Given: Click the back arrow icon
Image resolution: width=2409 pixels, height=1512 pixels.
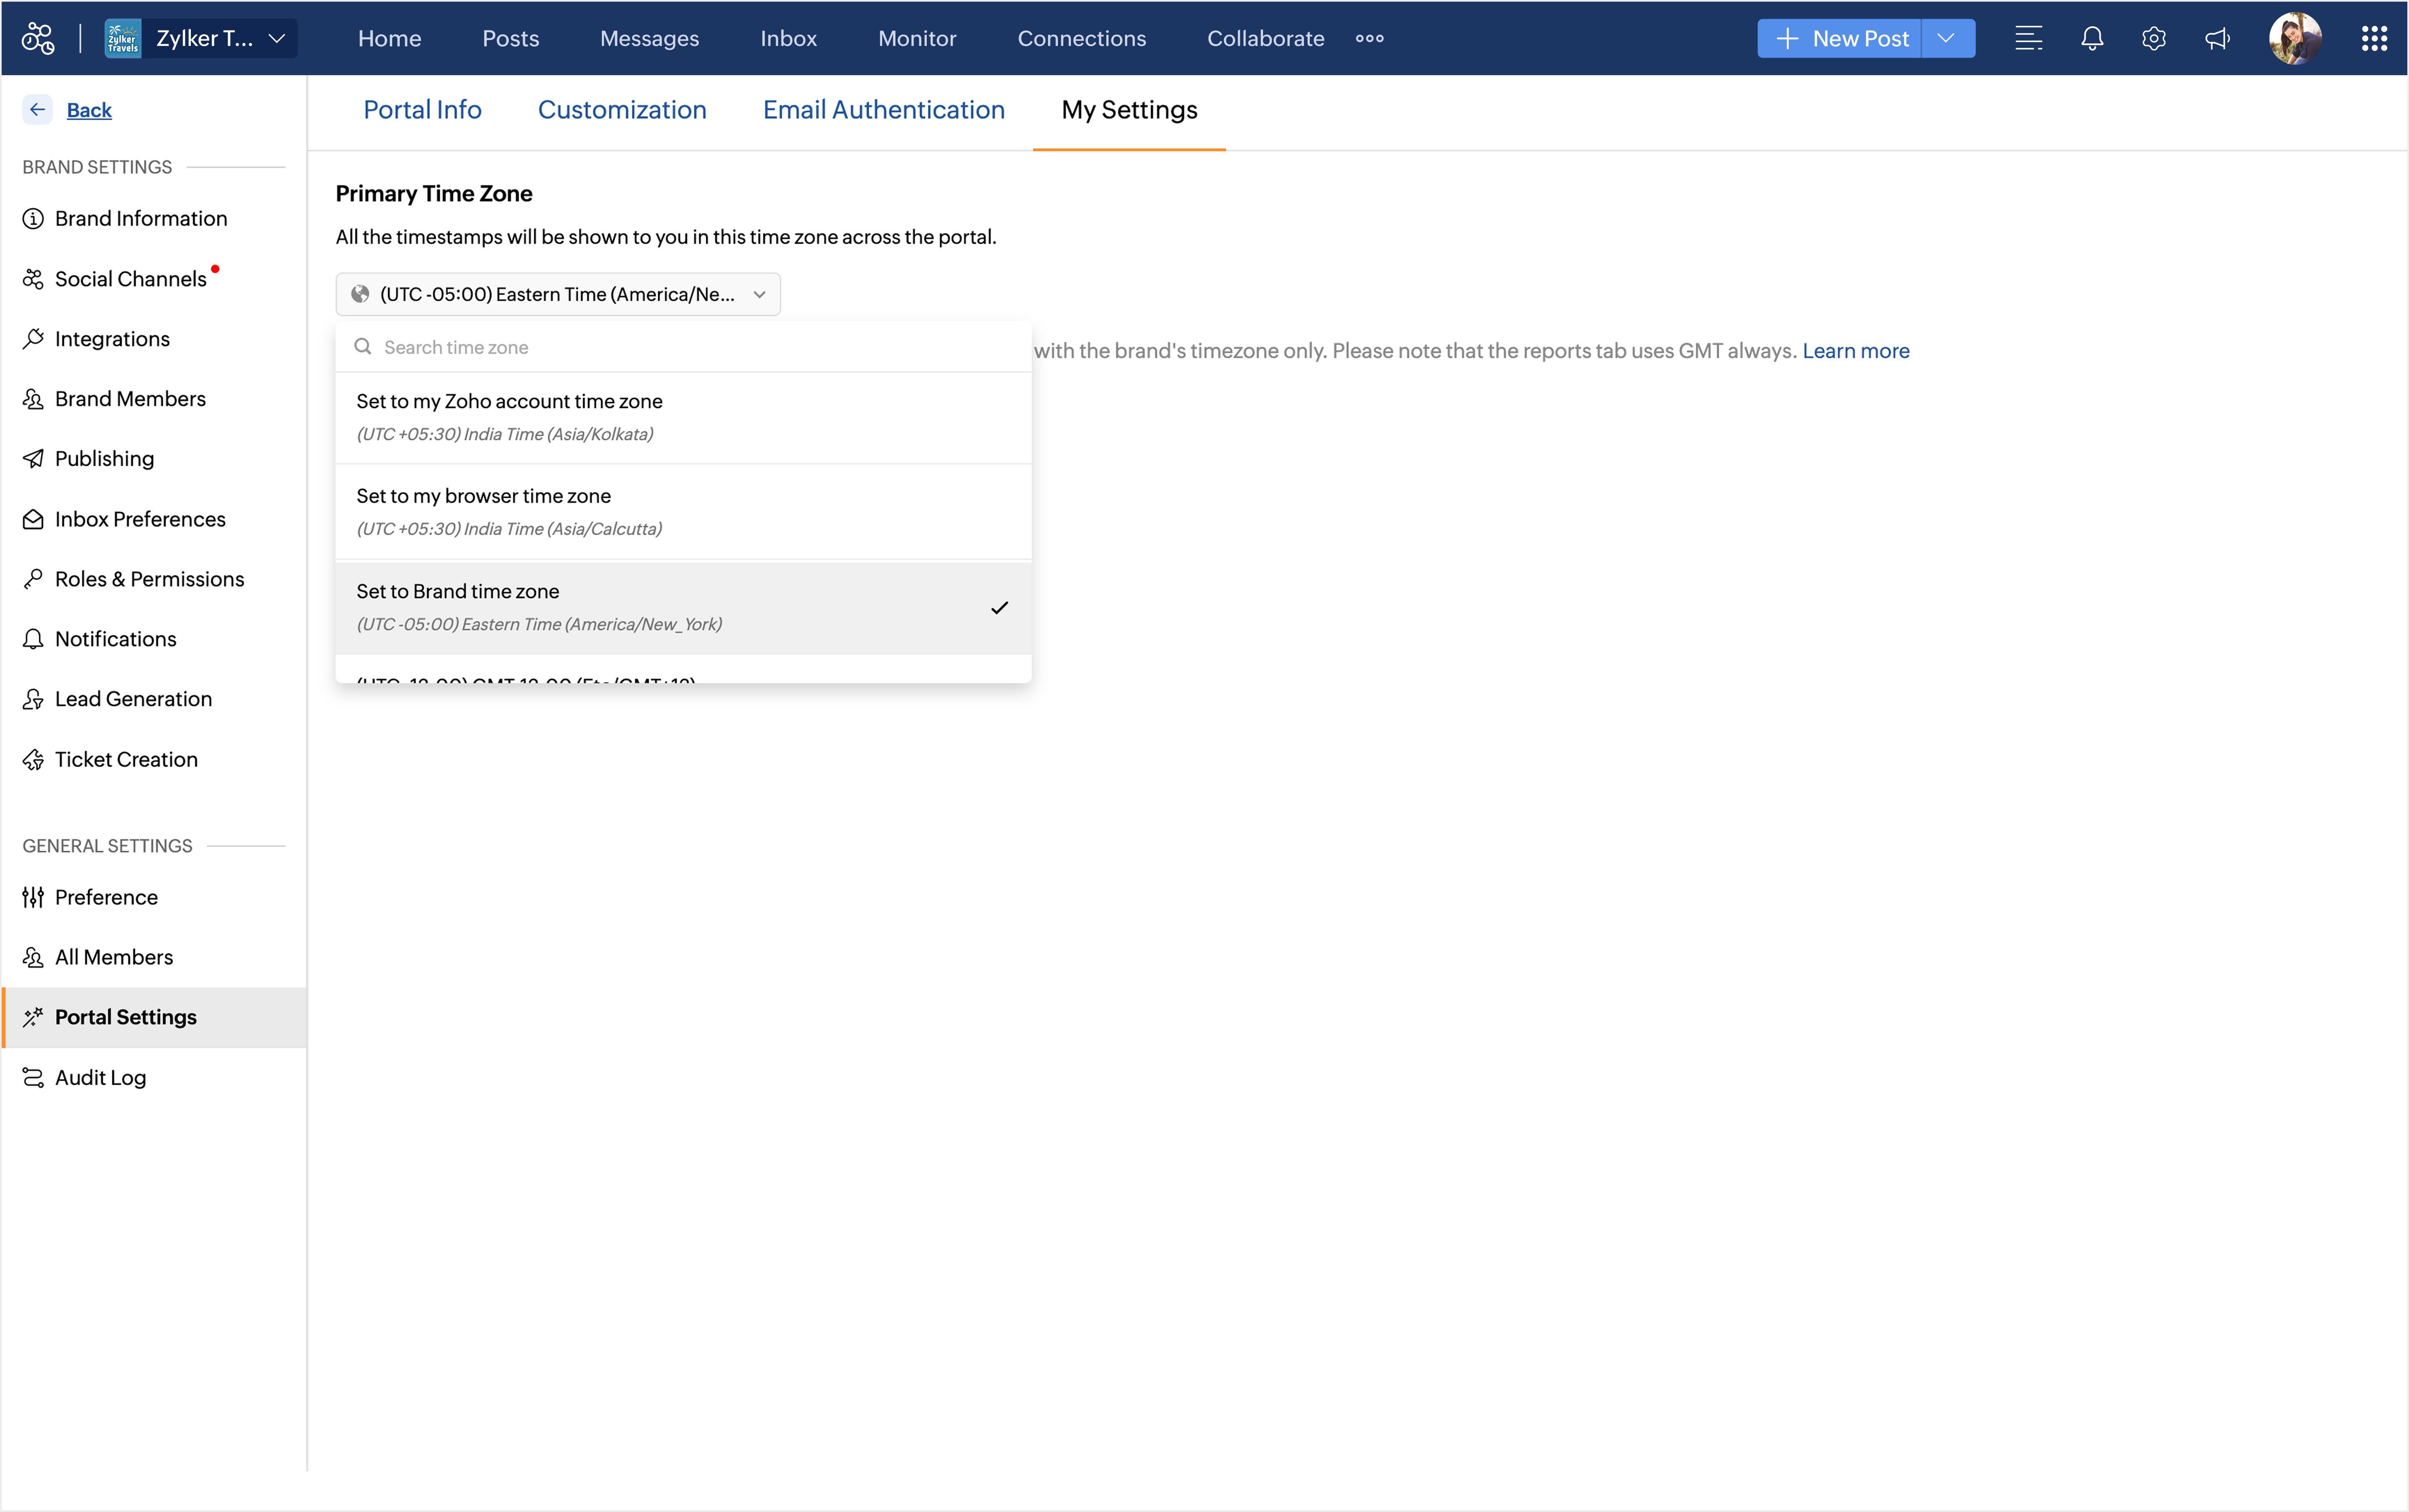Looking at the screenshot, I should pyautogui.click(x=38, y=109).
